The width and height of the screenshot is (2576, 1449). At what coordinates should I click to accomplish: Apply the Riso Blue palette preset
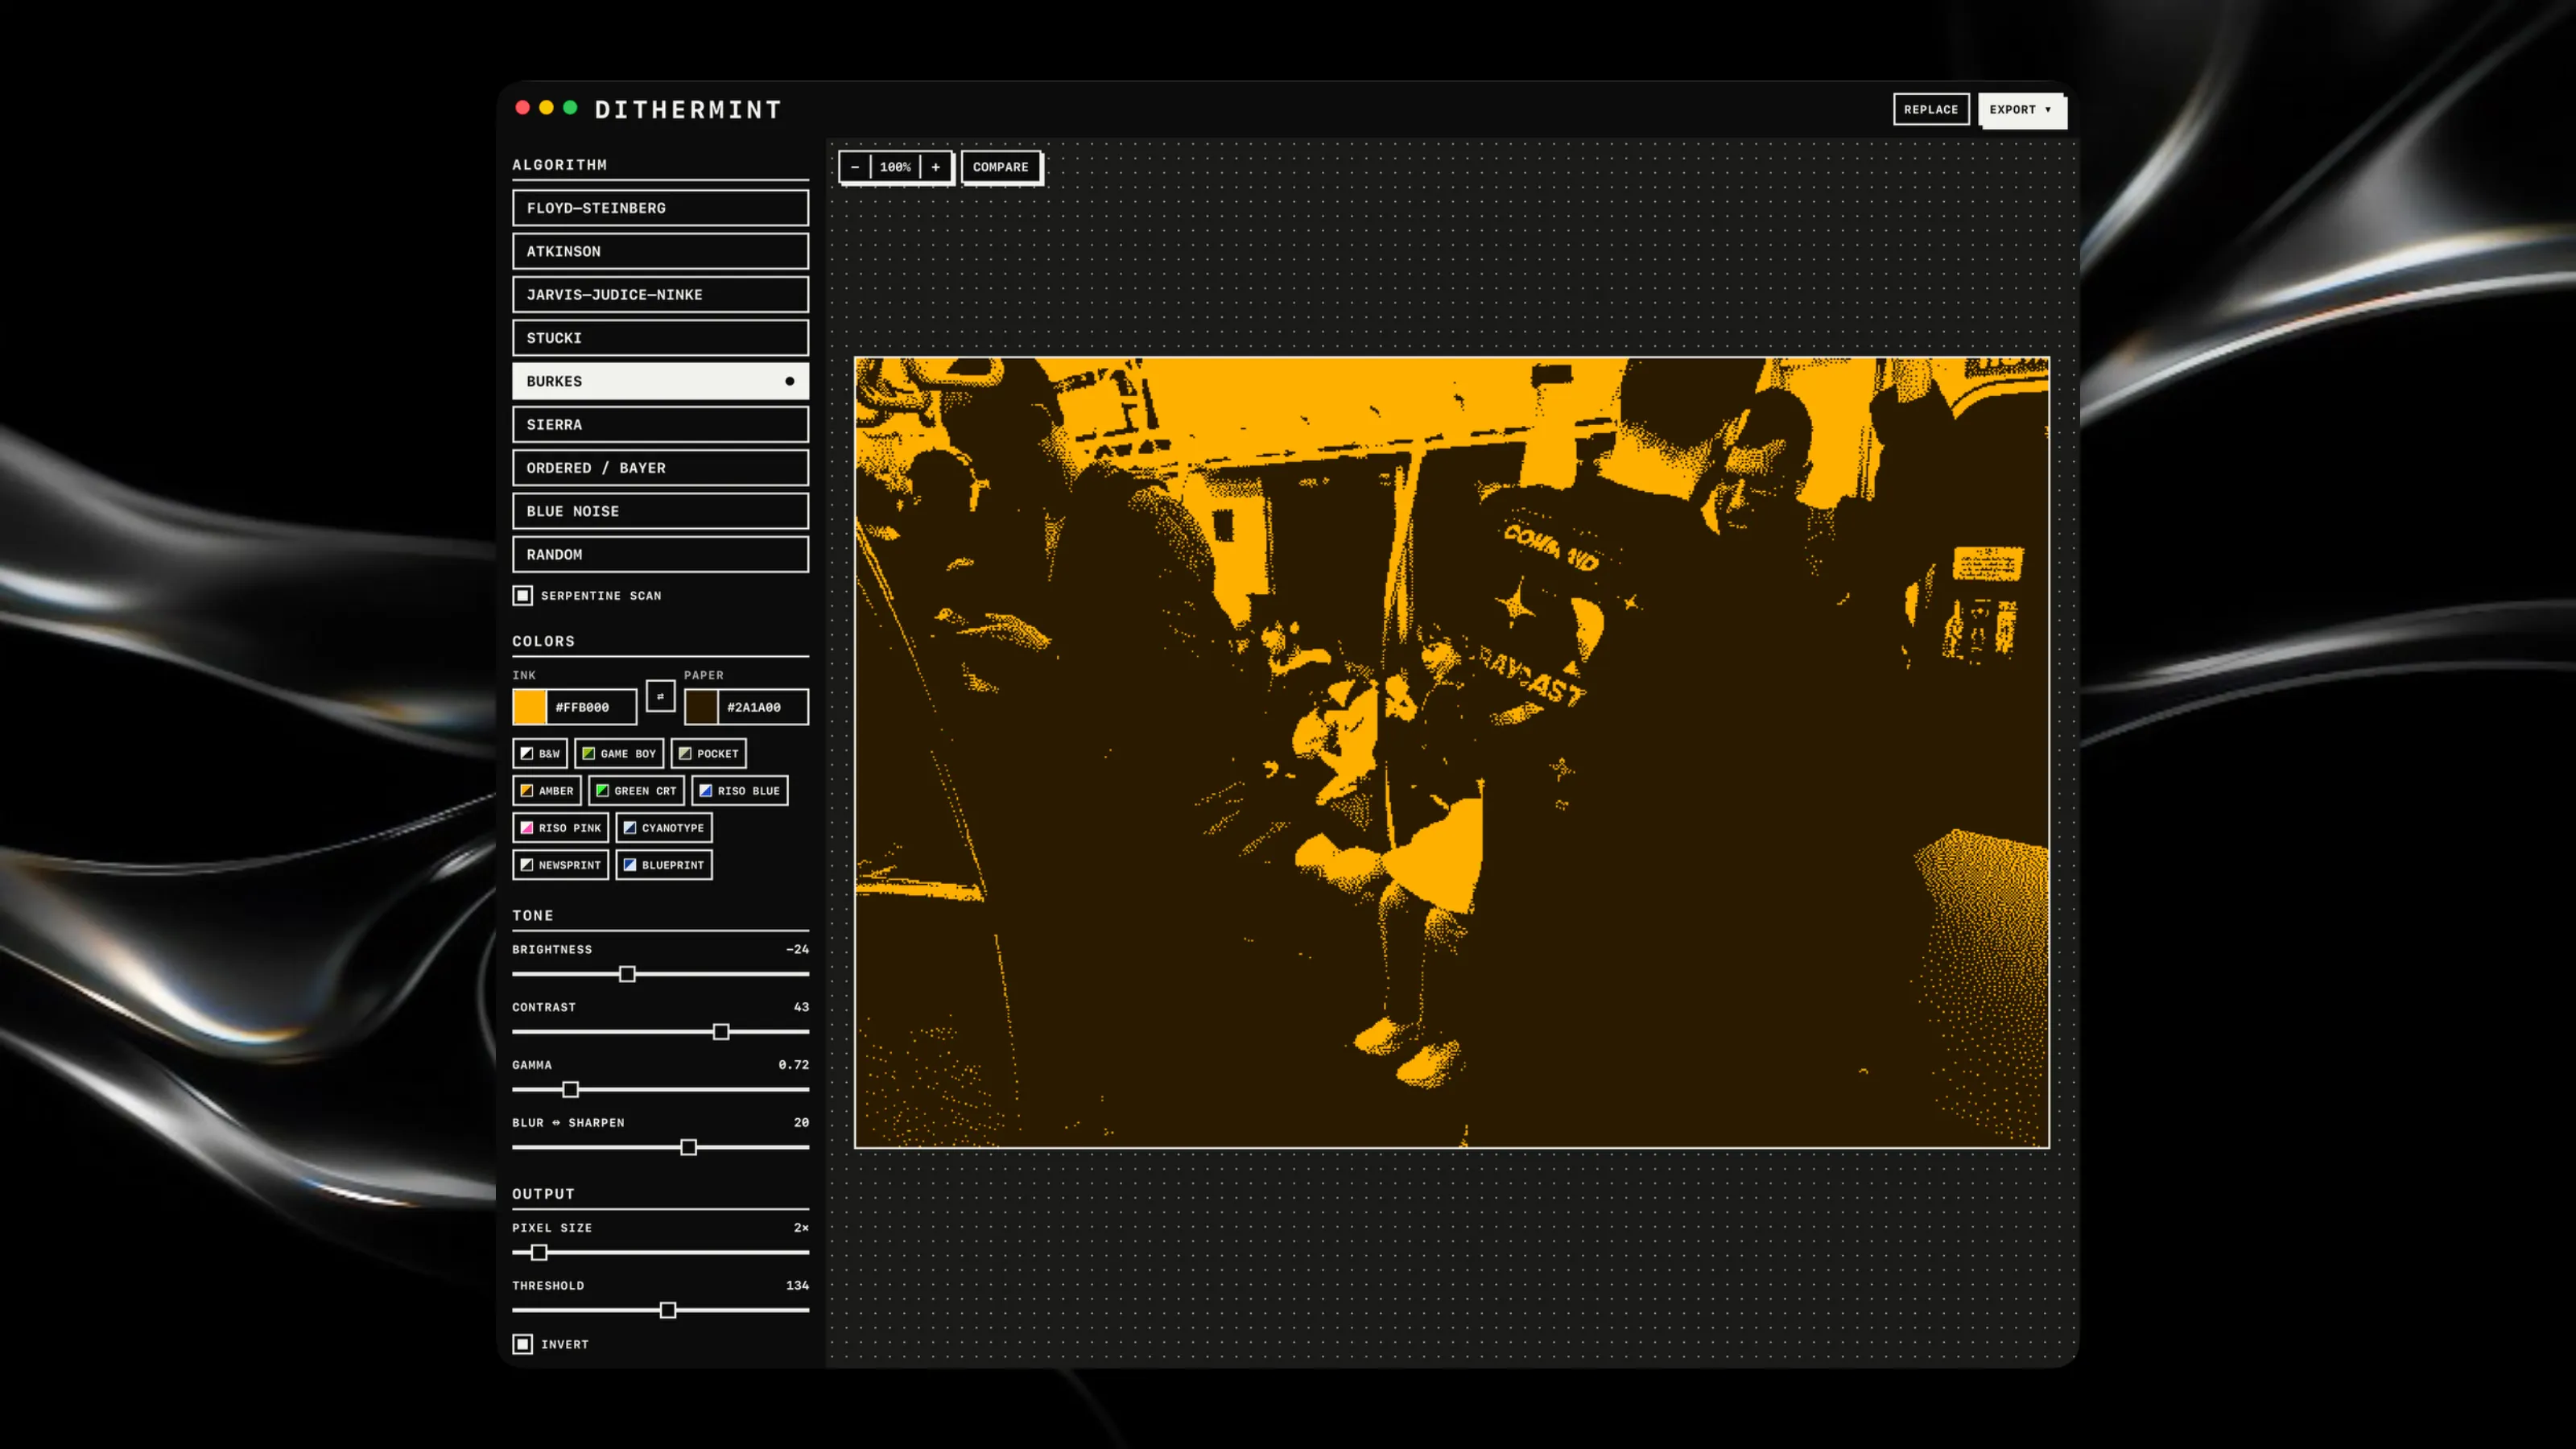(740, 790)
